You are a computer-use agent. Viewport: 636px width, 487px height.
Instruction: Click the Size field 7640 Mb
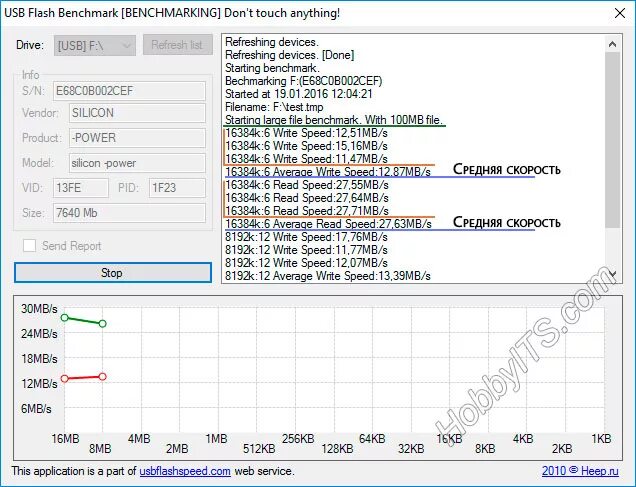click(x=129, y=213)
